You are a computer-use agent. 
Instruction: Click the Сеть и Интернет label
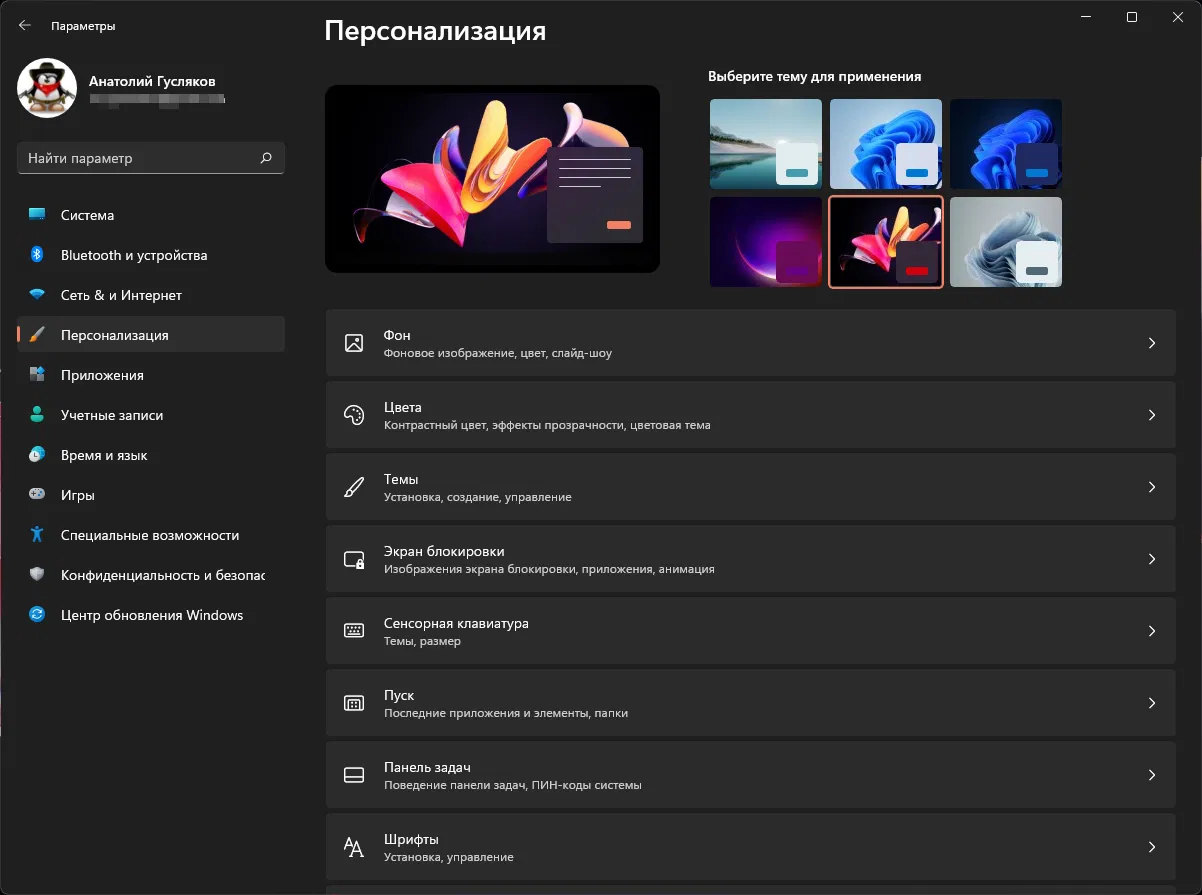tap(121, 295)
